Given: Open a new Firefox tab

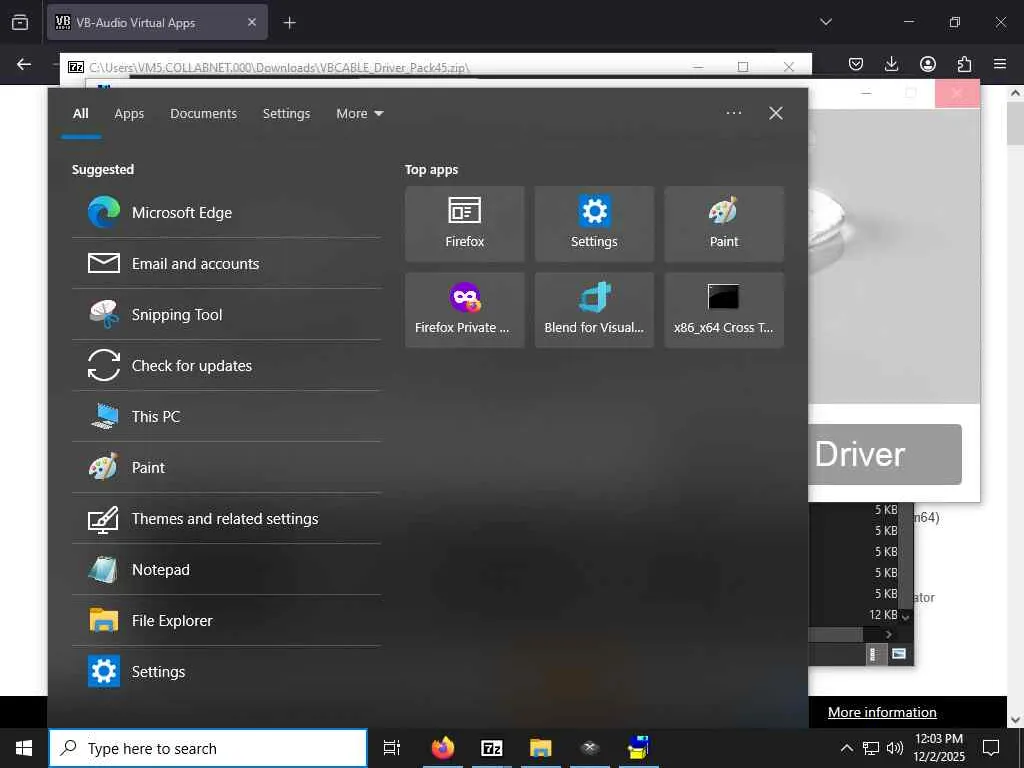Looking at the screenshot, I should [x=289, y=23].
